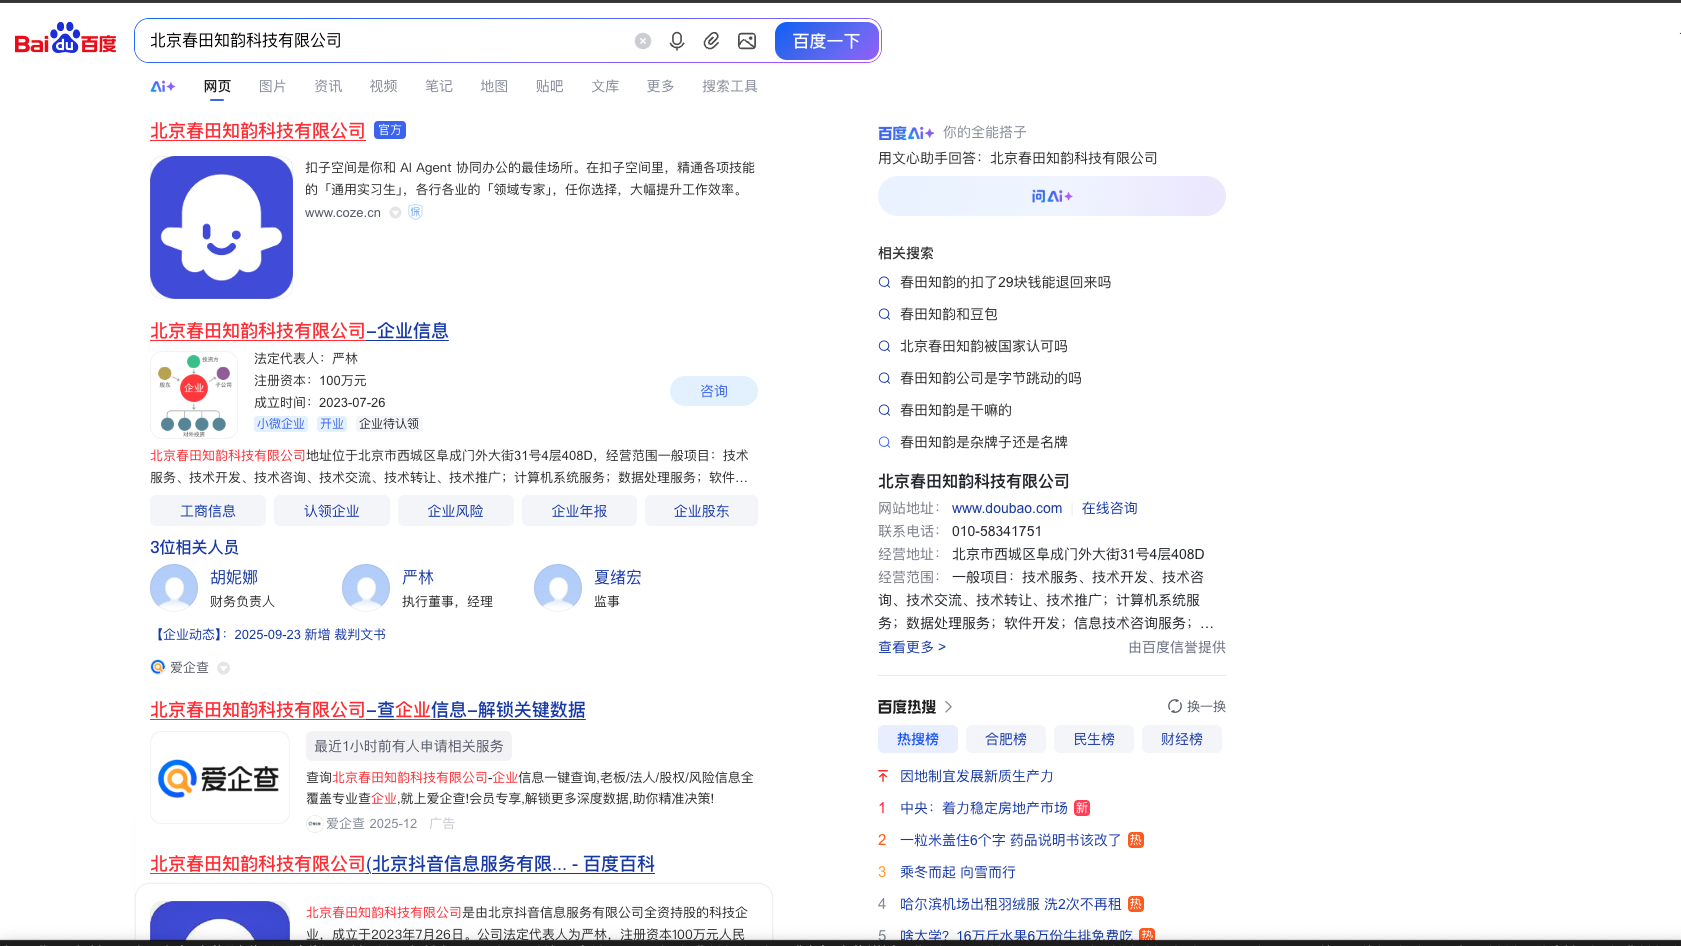Click the paperclip attachment icon
The height and width of the screenshot is (946, 1681).
pyautogui.click(x=712, y=40)
